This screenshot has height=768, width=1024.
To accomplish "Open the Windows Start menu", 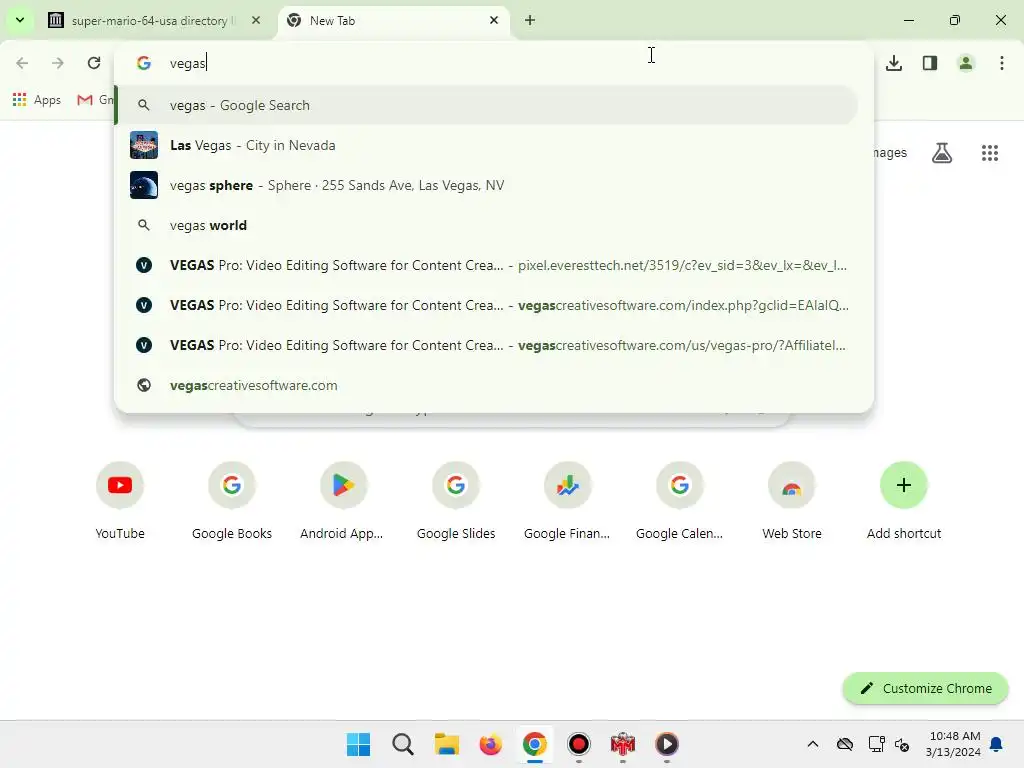I will pos(359,744).
